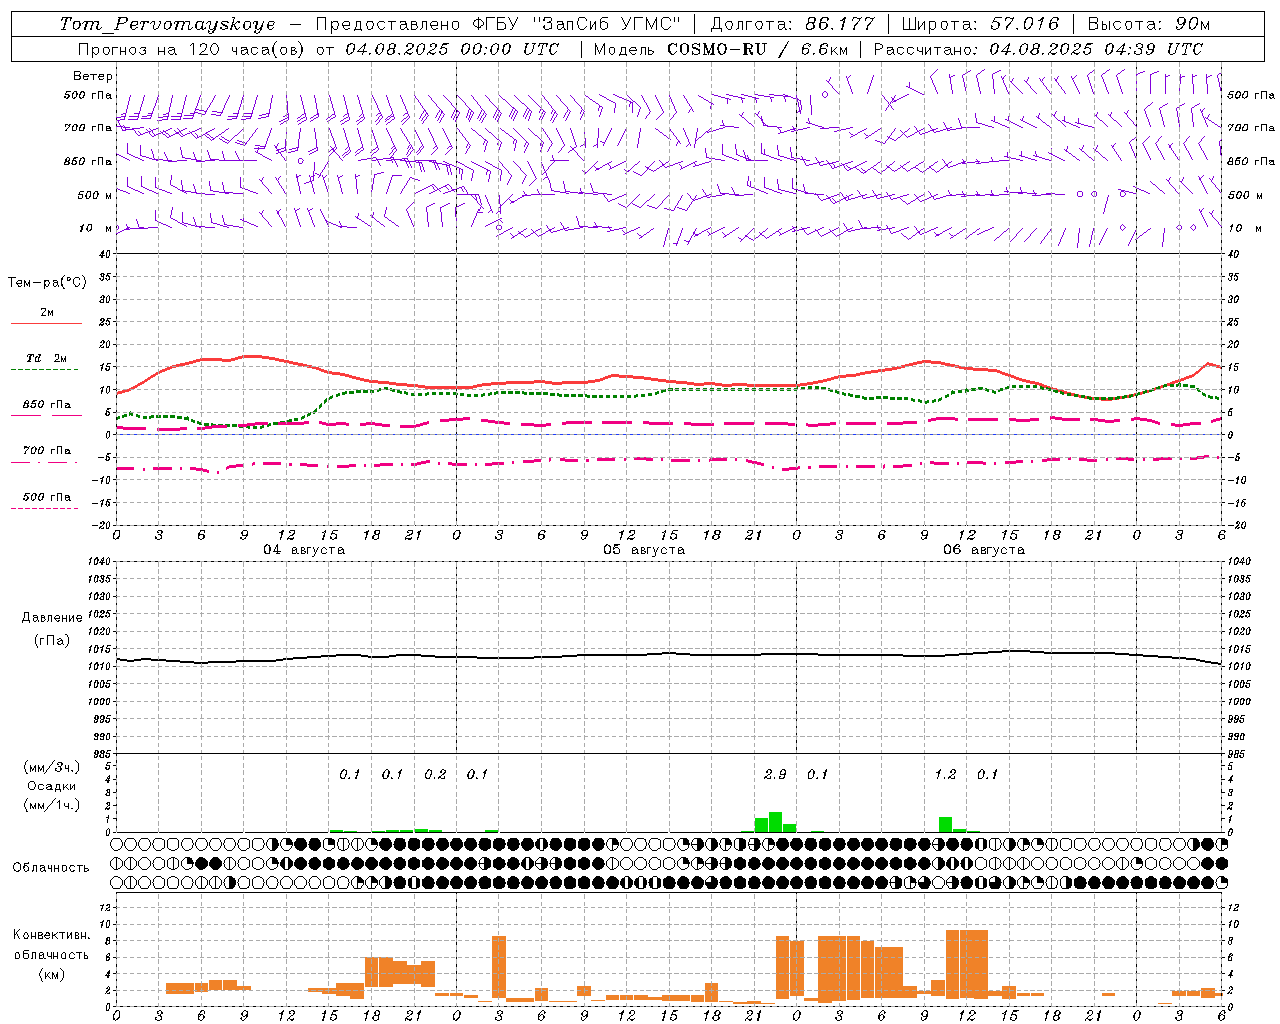Select the data provider text ФГБУ "ЗапСиб УГМС"
The image size is (1280, 1024).
coord(575,24)
